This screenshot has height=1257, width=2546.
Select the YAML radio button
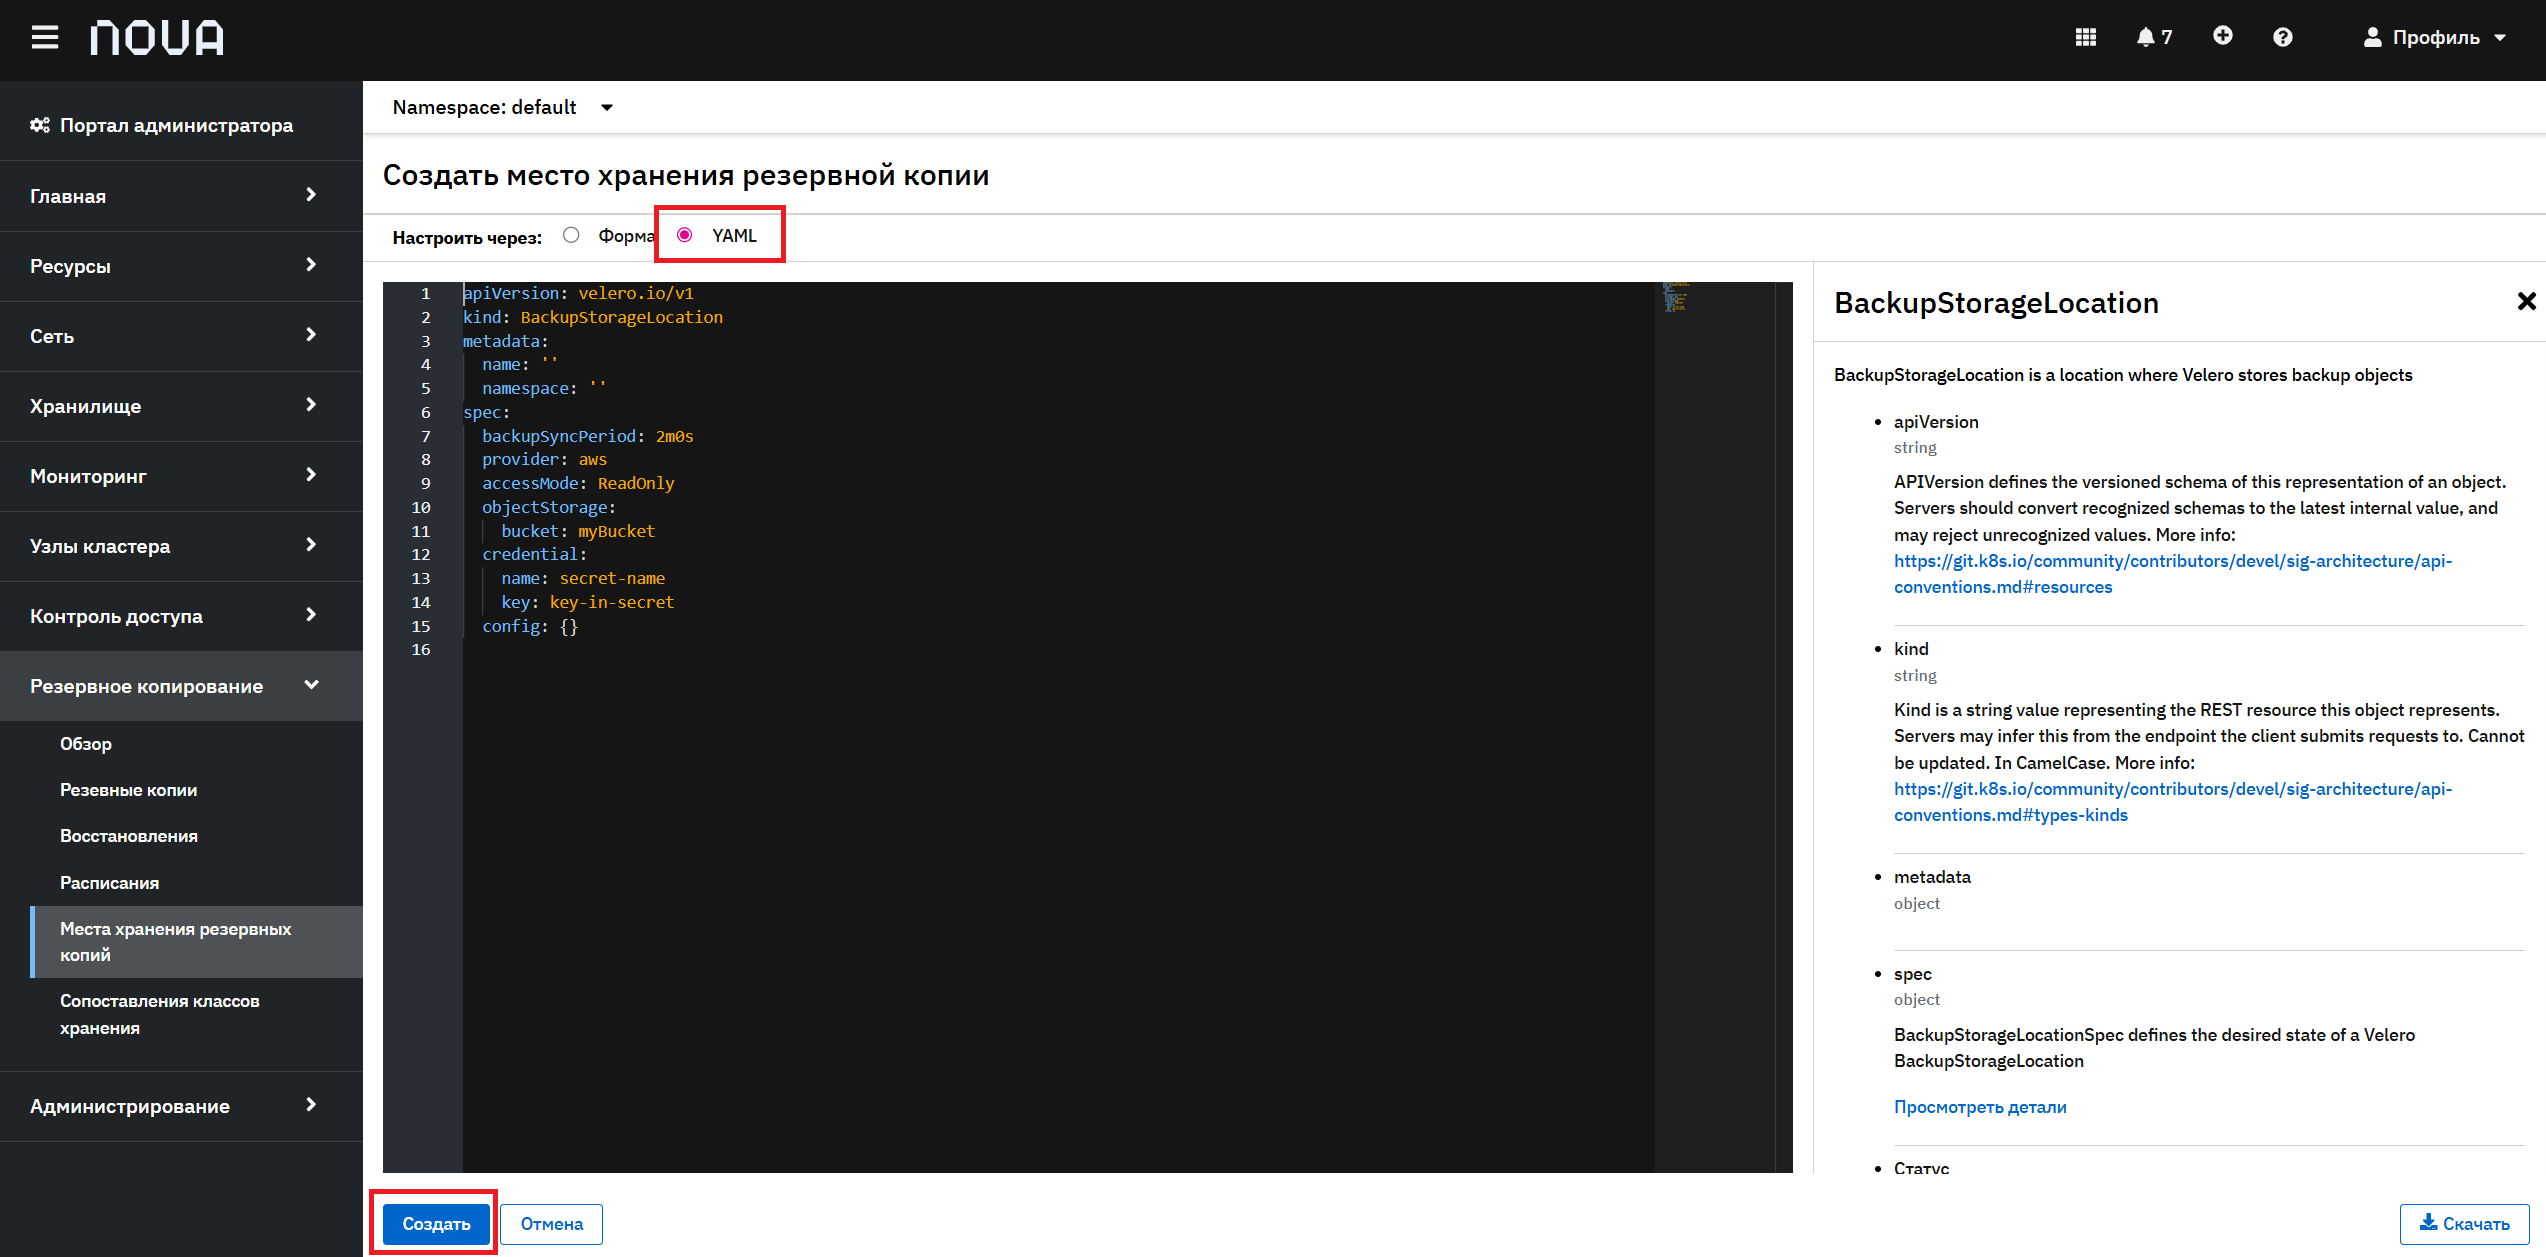[x=685, y=235]
